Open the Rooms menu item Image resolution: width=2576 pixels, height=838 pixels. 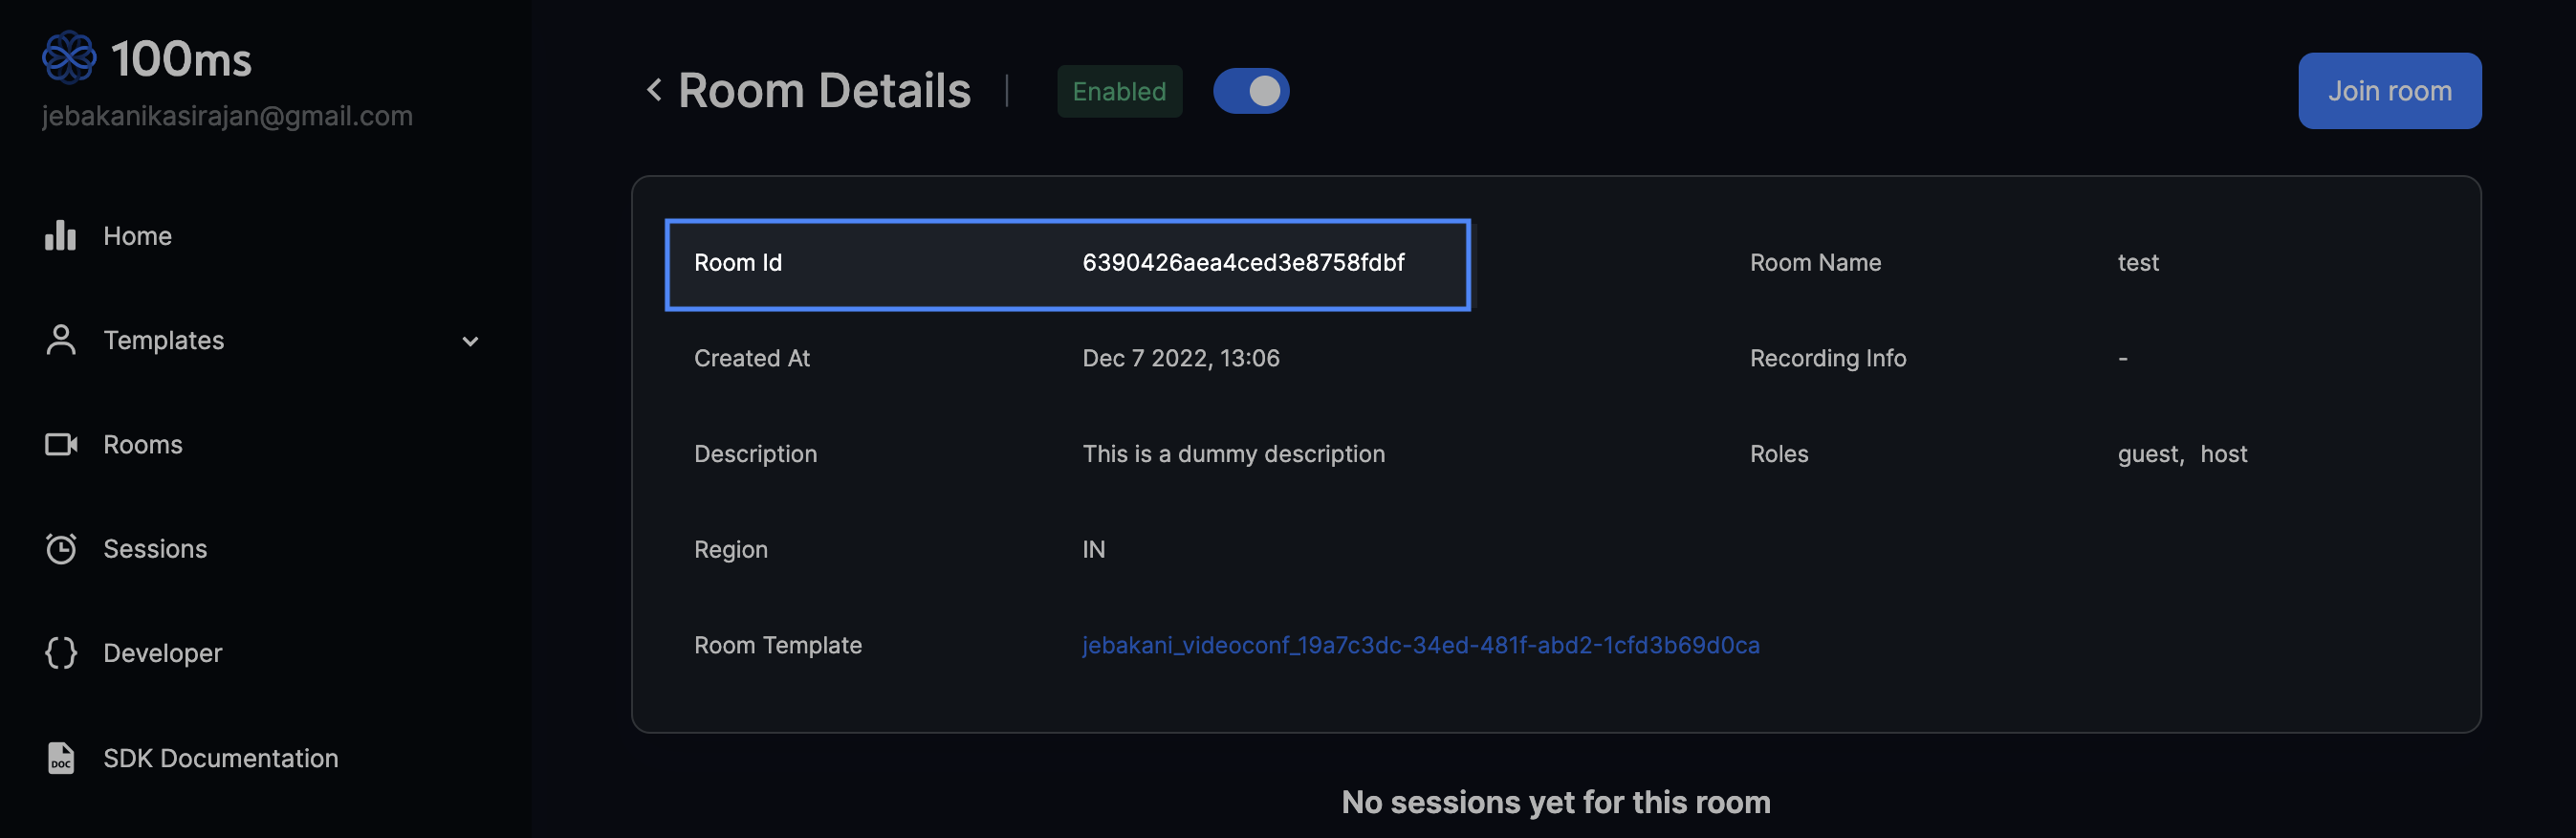coord(143,445)
